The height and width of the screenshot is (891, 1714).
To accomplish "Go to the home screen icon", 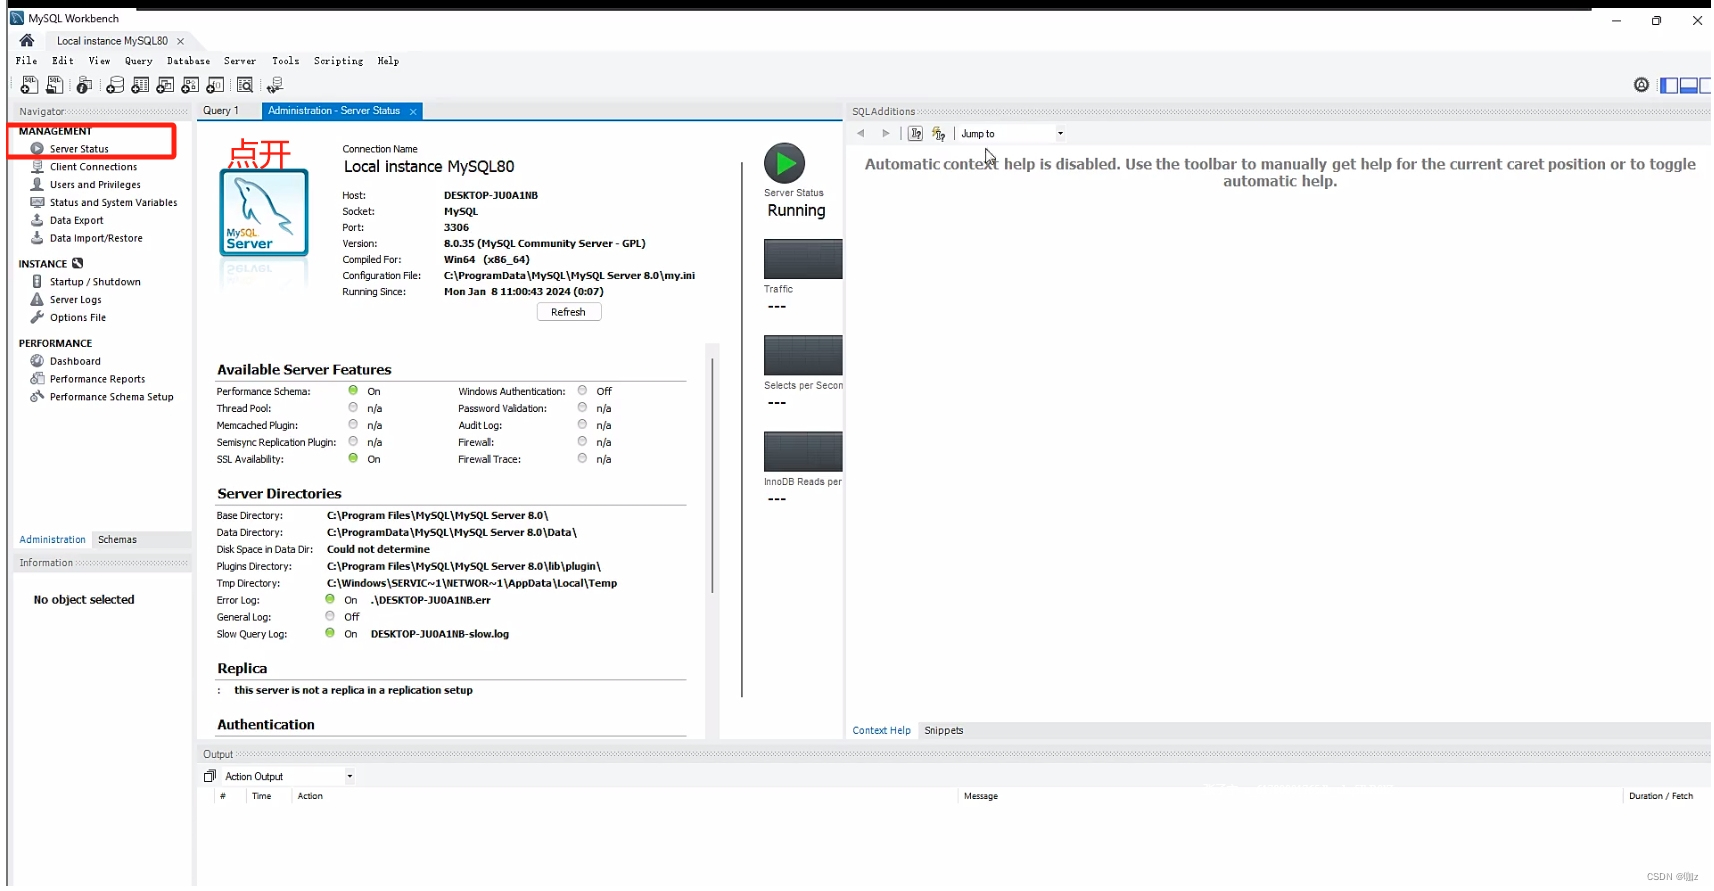I will pyautogui.click(x=27, y=40).
